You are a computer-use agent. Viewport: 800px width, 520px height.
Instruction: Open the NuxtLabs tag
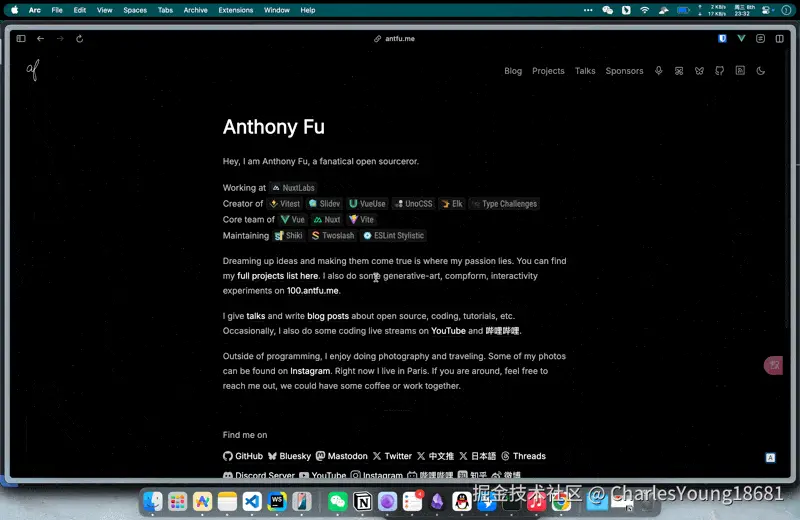point(293,188)
